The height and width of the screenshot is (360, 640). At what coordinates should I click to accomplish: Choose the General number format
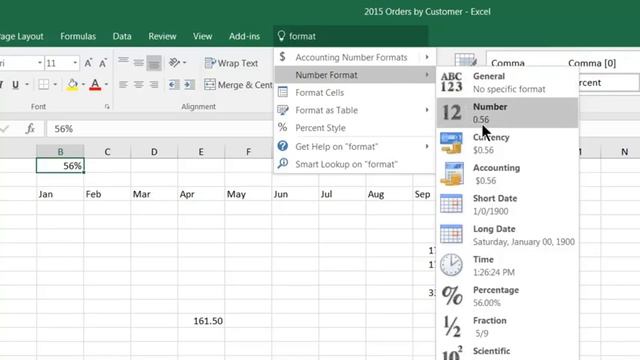click(x=507, y=82)
